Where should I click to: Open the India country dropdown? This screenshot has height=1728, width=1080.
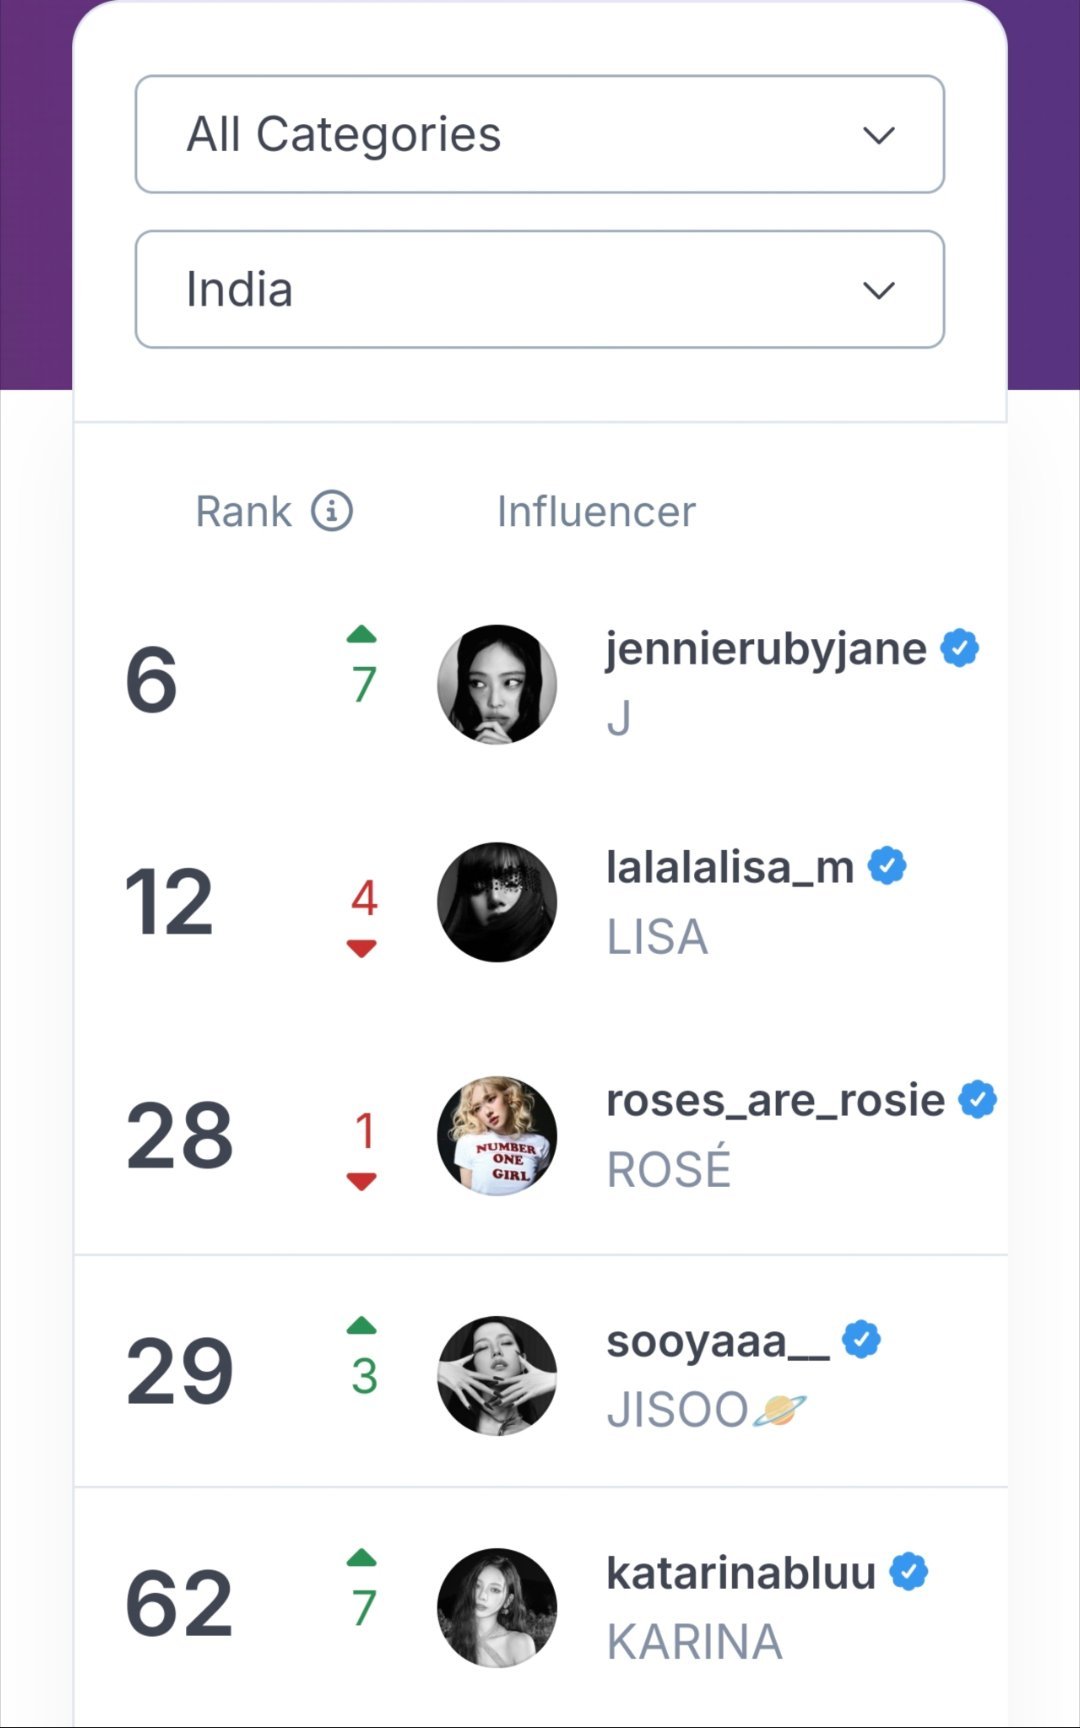click(540, 289)
